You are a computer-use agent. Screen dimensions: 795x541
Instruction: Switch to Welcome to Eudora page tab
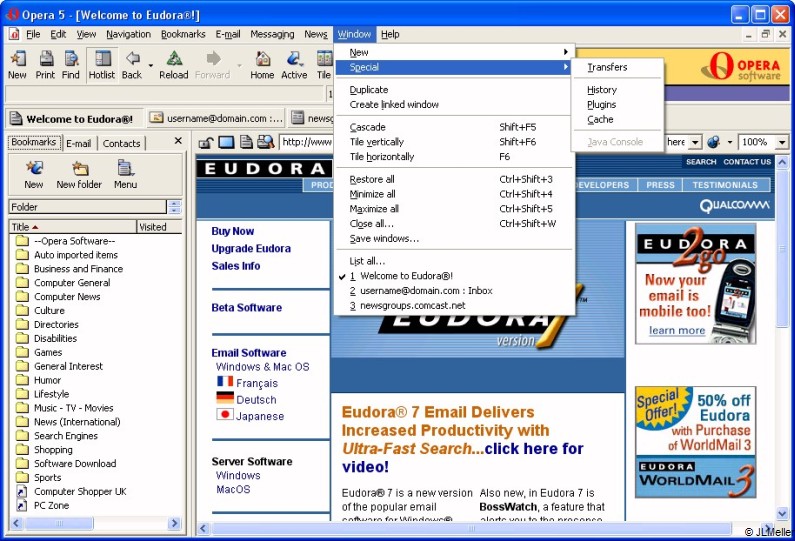[75, 119]
